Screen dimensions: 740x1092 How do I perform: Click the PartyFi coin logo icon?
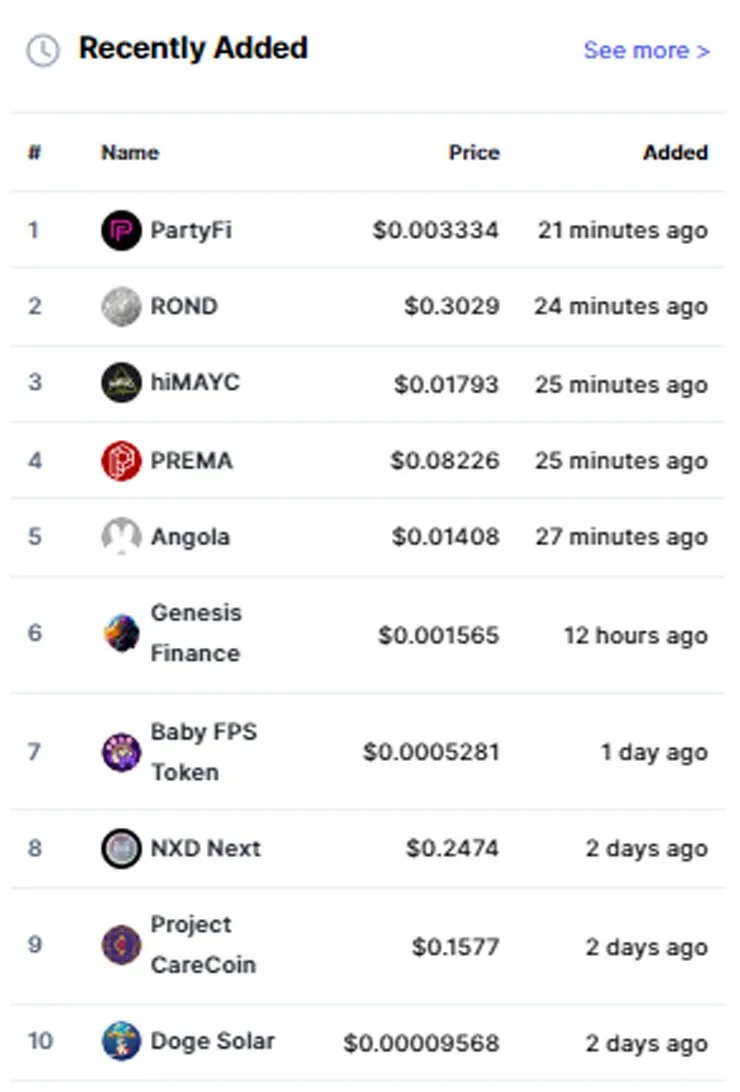121,230
